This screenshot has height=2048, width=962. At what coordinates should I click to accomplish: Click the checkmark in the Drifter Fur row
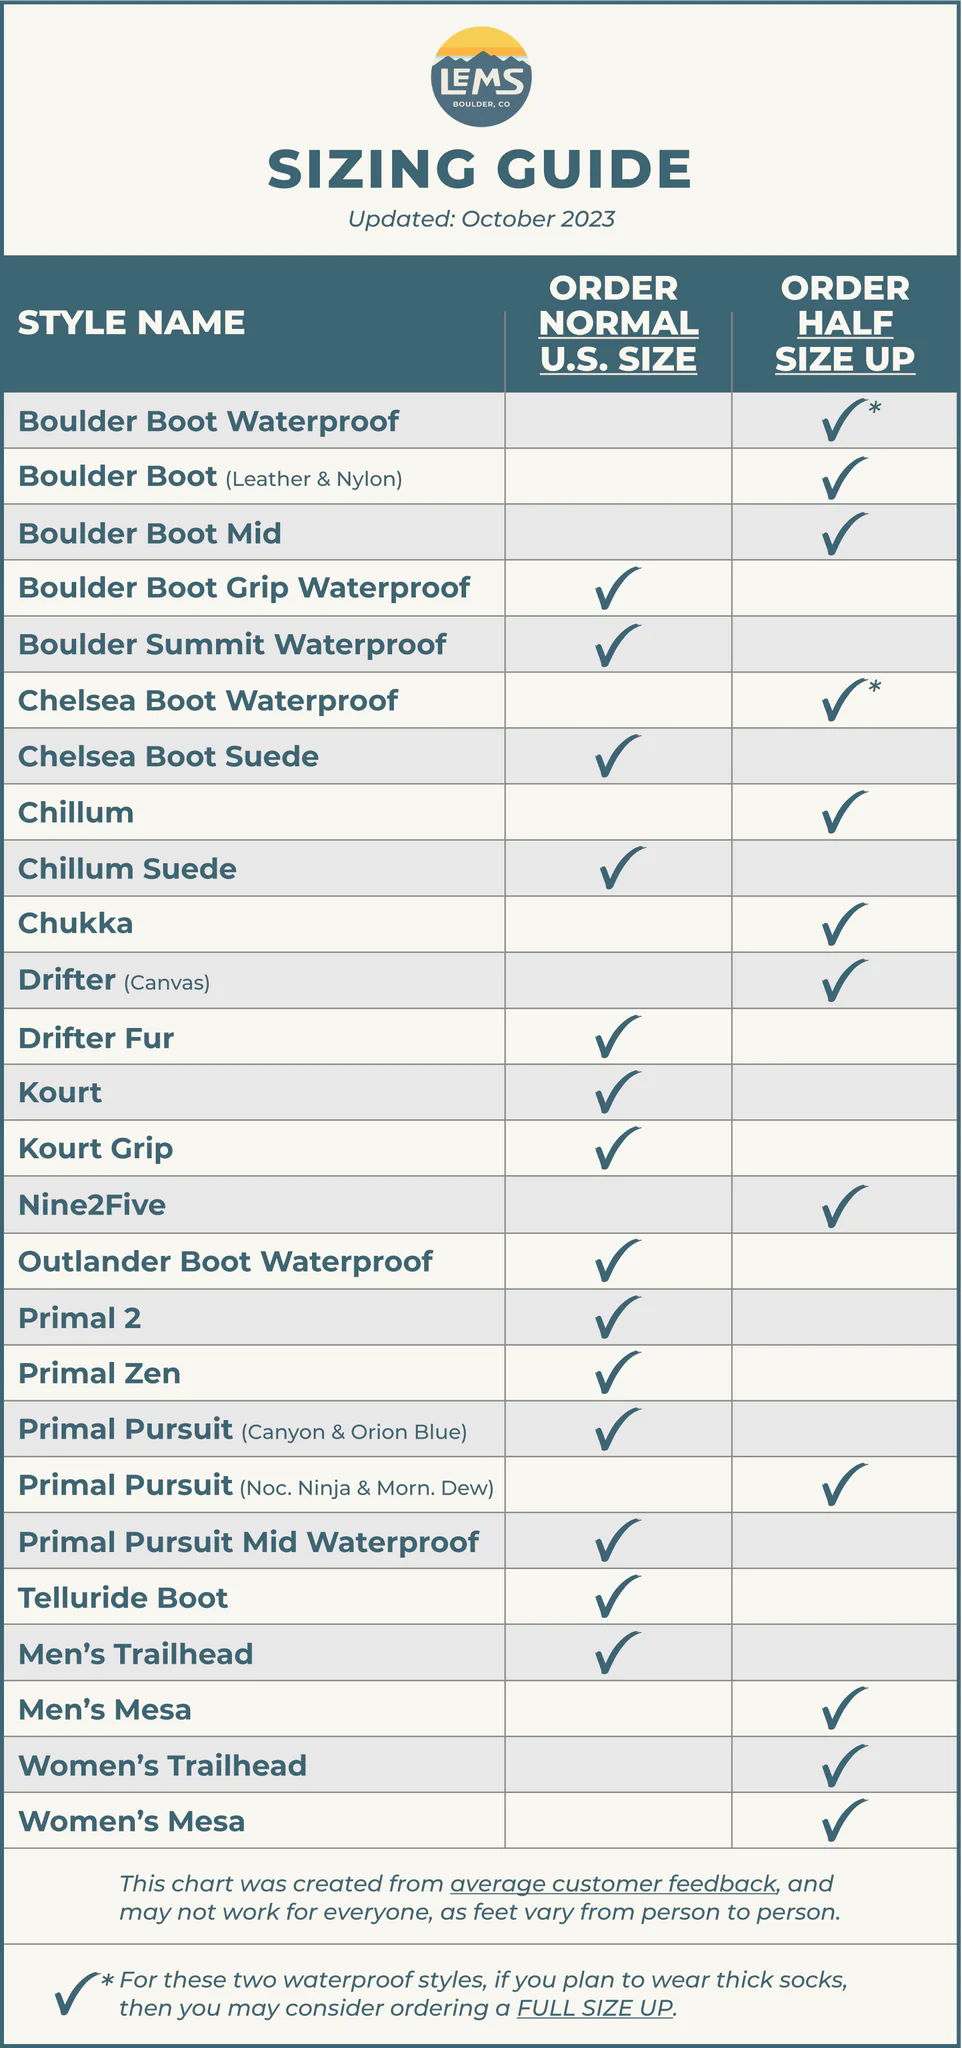[x=617, y=1037]
